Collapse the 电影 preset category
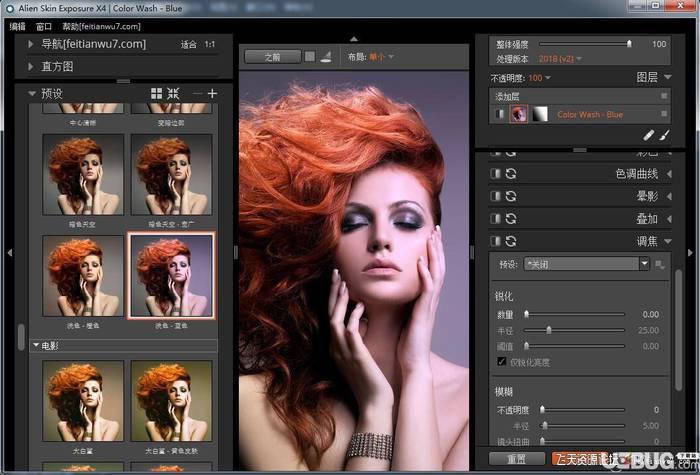 point(36,345)
